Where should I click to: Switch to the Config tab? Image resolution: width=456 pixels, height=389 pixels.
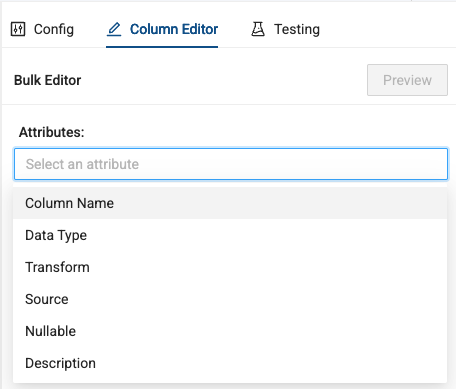tap(42, 29)
